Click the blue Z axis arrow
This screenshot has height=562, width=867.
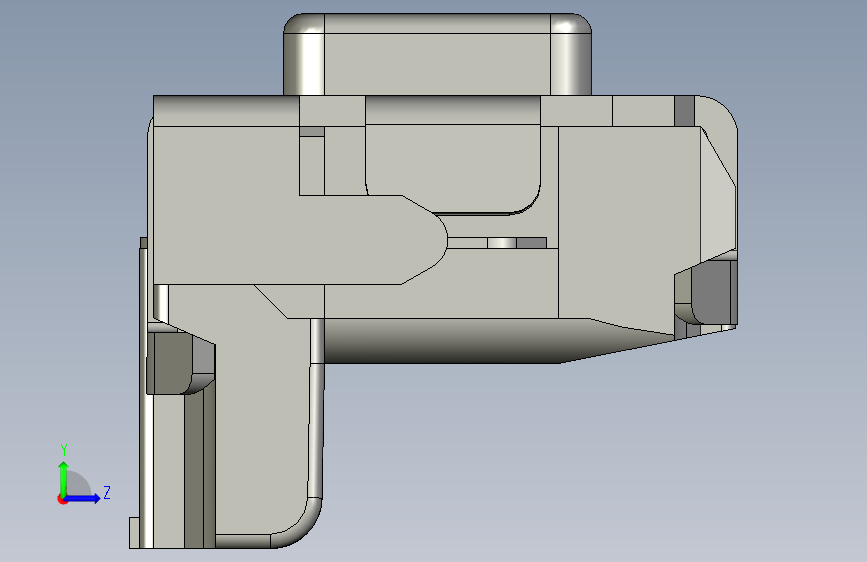[83, 498]
